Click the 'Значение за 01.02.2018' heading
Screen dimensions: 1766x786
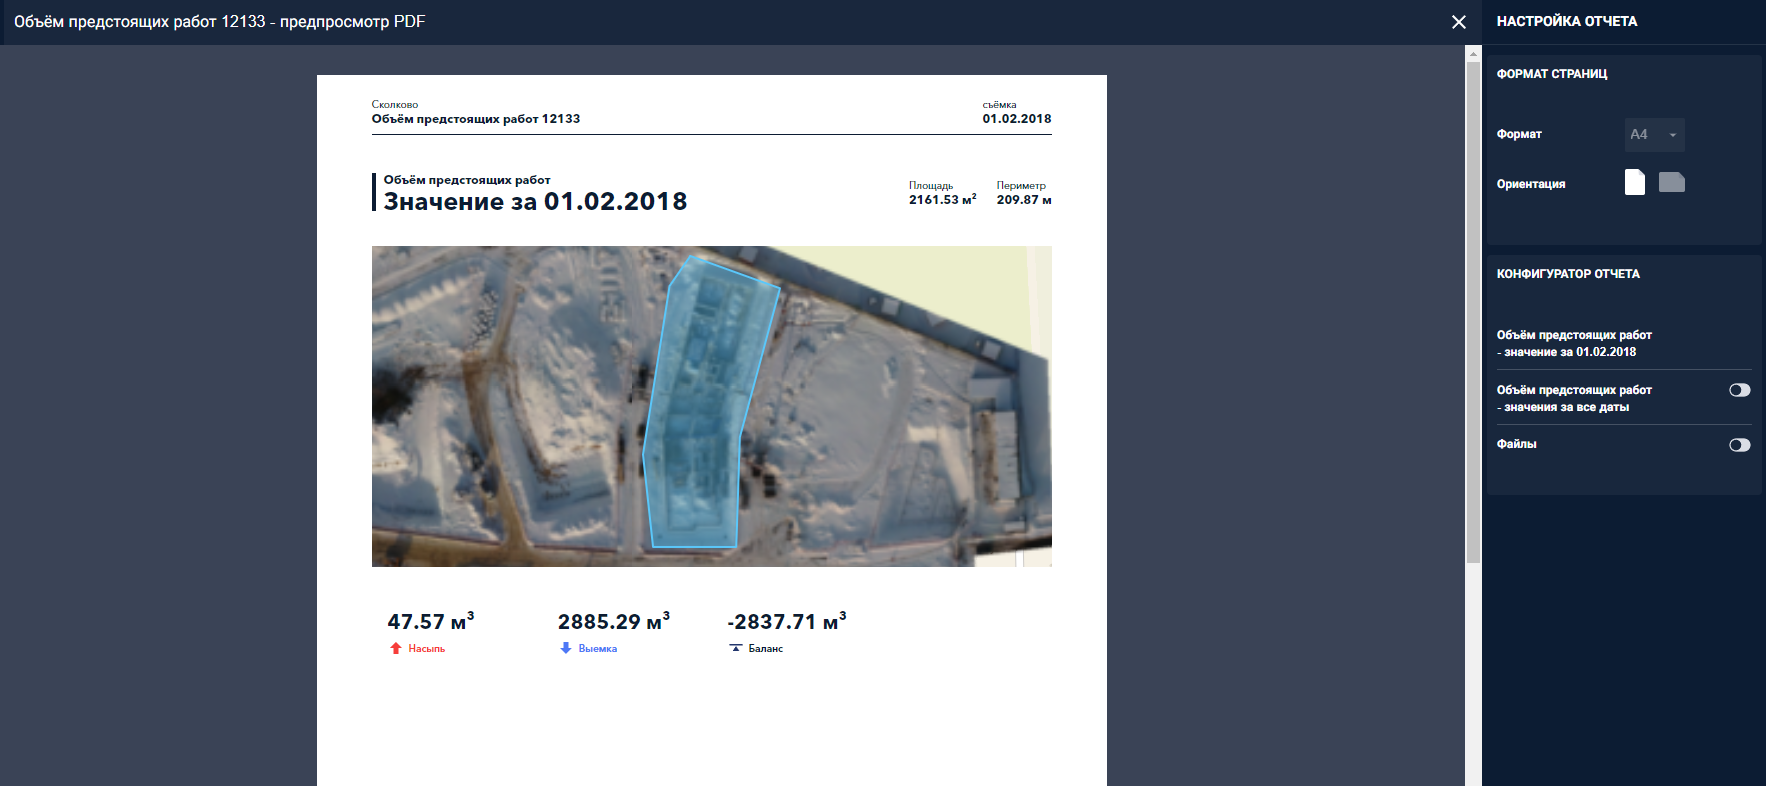click(535, 202)
